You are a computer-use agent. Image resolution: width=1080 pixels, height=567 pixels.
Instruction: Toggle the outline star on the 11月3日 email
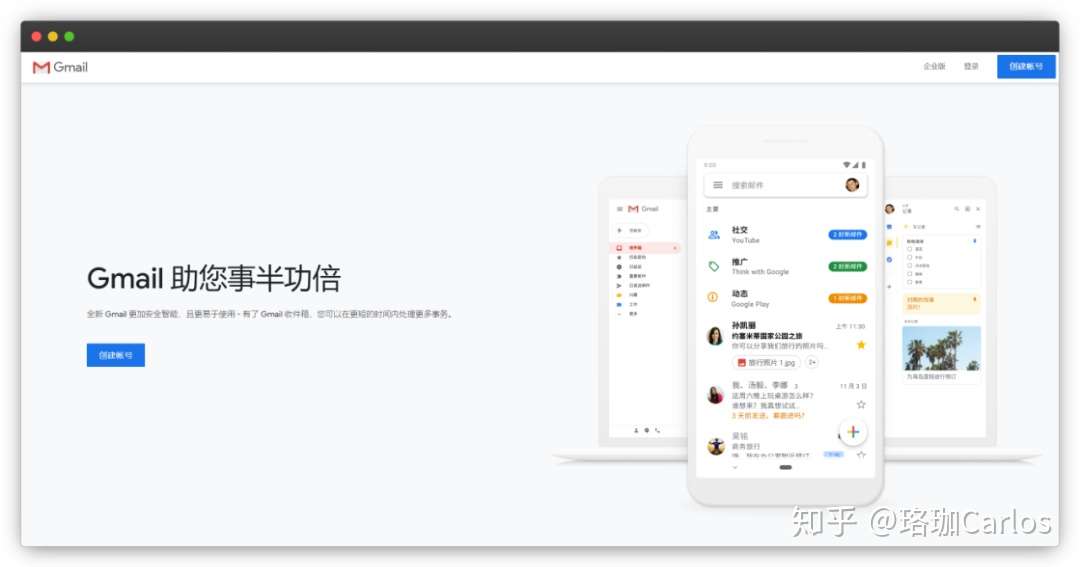(x=861, y=404)
